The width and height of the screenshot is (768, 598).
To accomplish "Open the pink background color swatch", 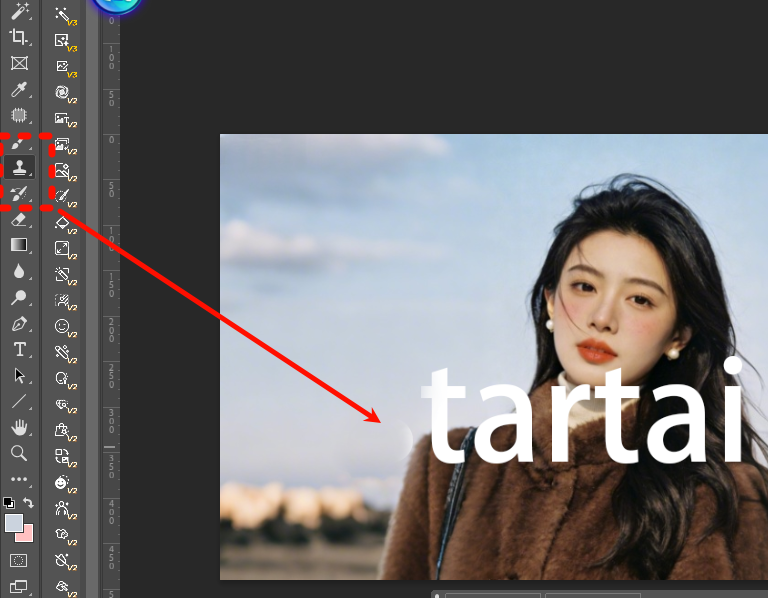I will [x=27, y=535].
